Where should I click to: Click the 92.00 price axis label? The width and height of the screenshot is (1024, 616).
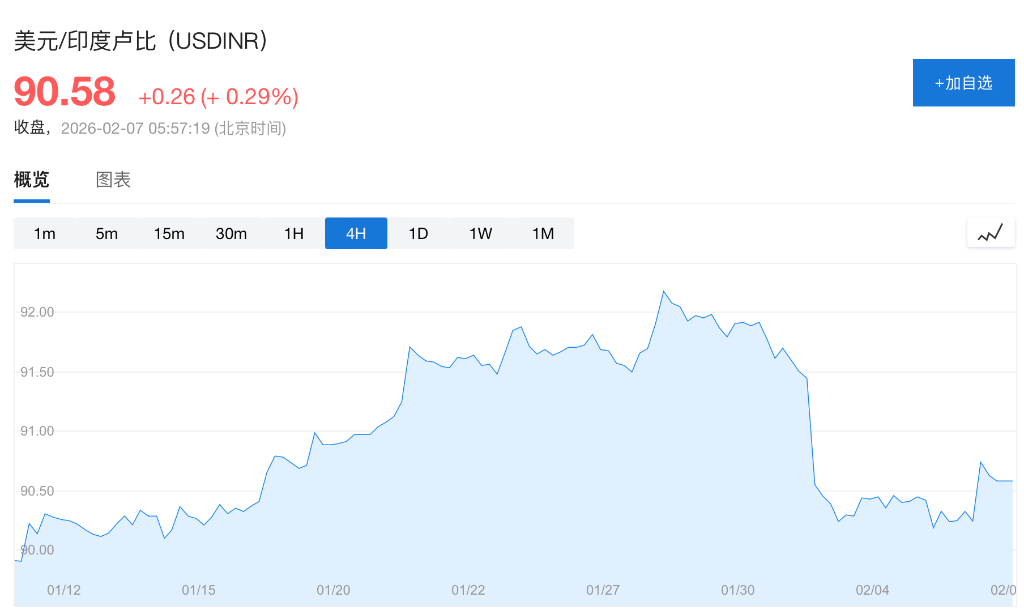[x=33, y=311]
